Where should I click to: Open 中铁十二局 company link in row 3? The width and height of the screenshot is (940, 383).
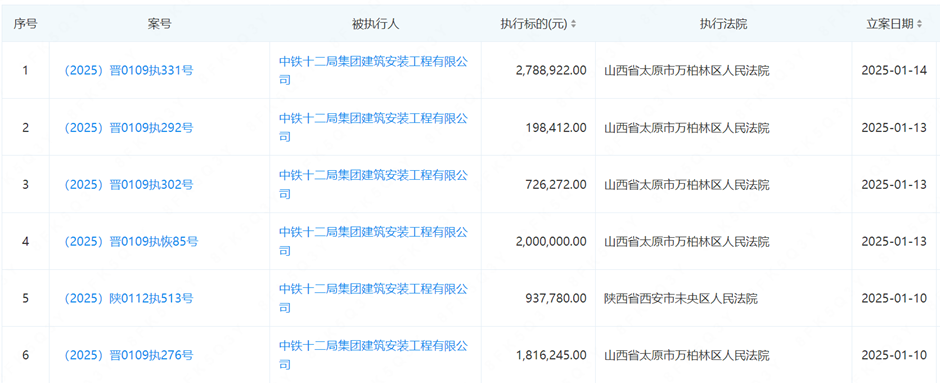(373, 185)
